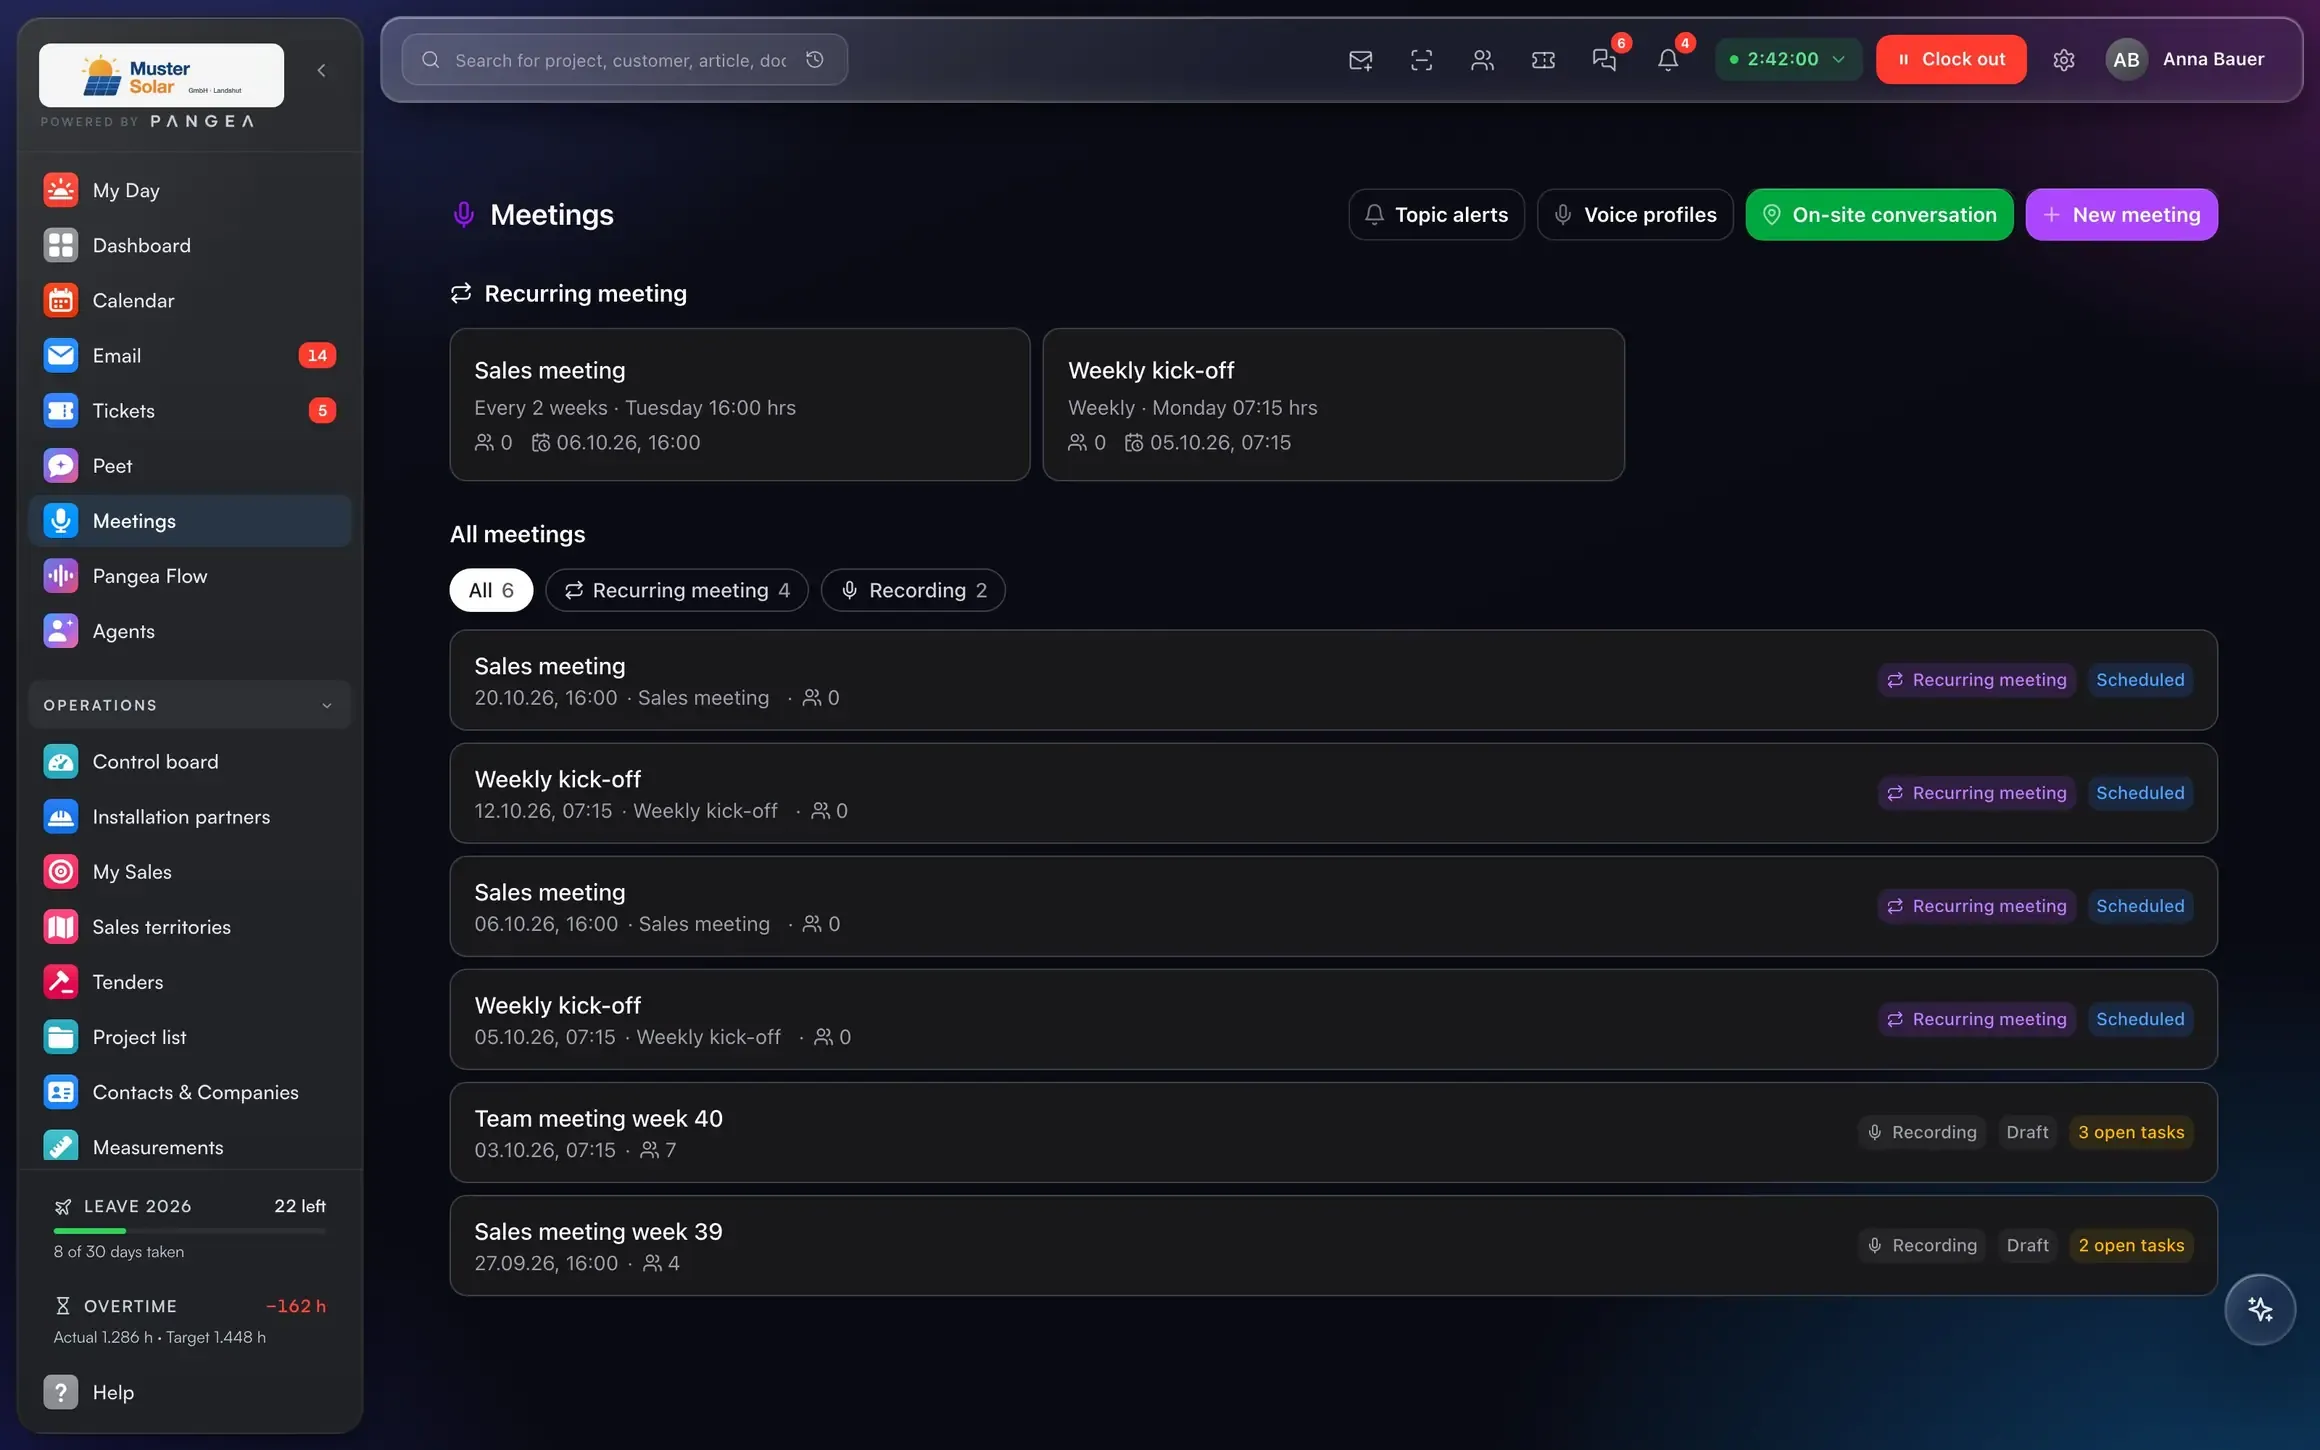
Task: Click the AI sparkle assistant floating button
Action: click(2259, 1309)
